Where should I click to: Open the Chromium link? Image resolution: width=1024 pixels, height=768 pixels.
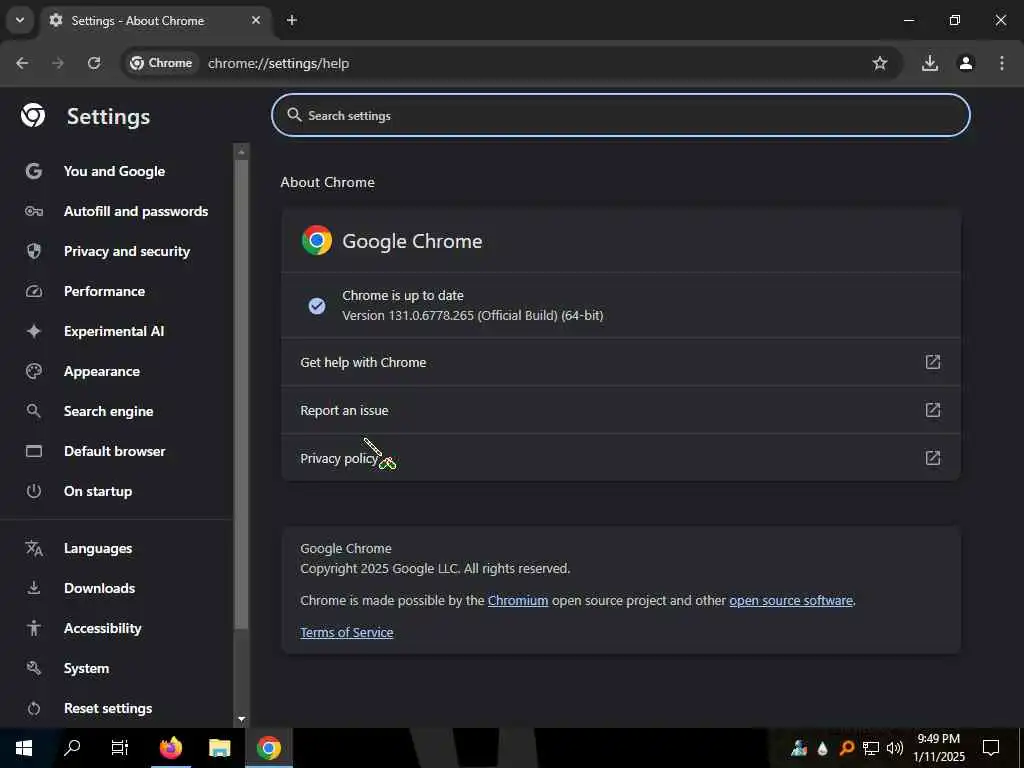coord(518,600)
